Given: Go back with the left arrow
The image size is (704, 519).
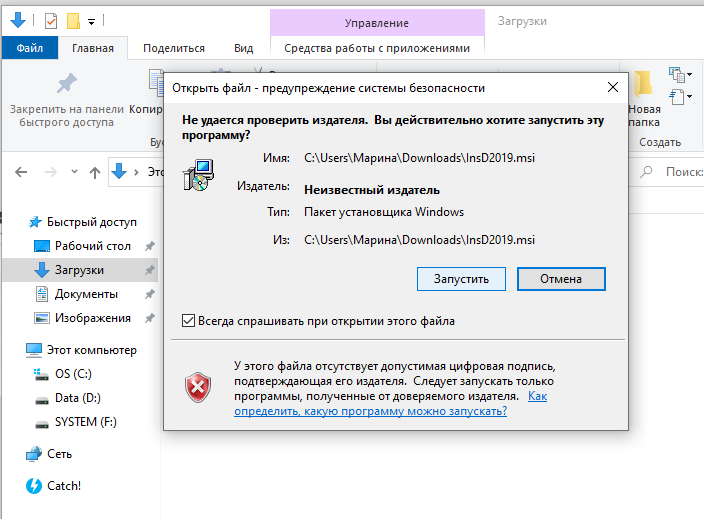Looking at the screenshot, I should pos(21,172).
